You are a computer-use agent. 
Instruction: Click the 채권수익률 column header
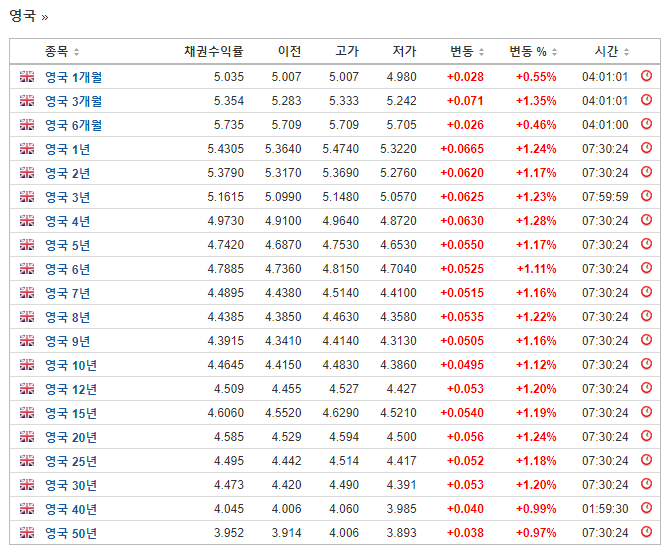coord(213,51)
